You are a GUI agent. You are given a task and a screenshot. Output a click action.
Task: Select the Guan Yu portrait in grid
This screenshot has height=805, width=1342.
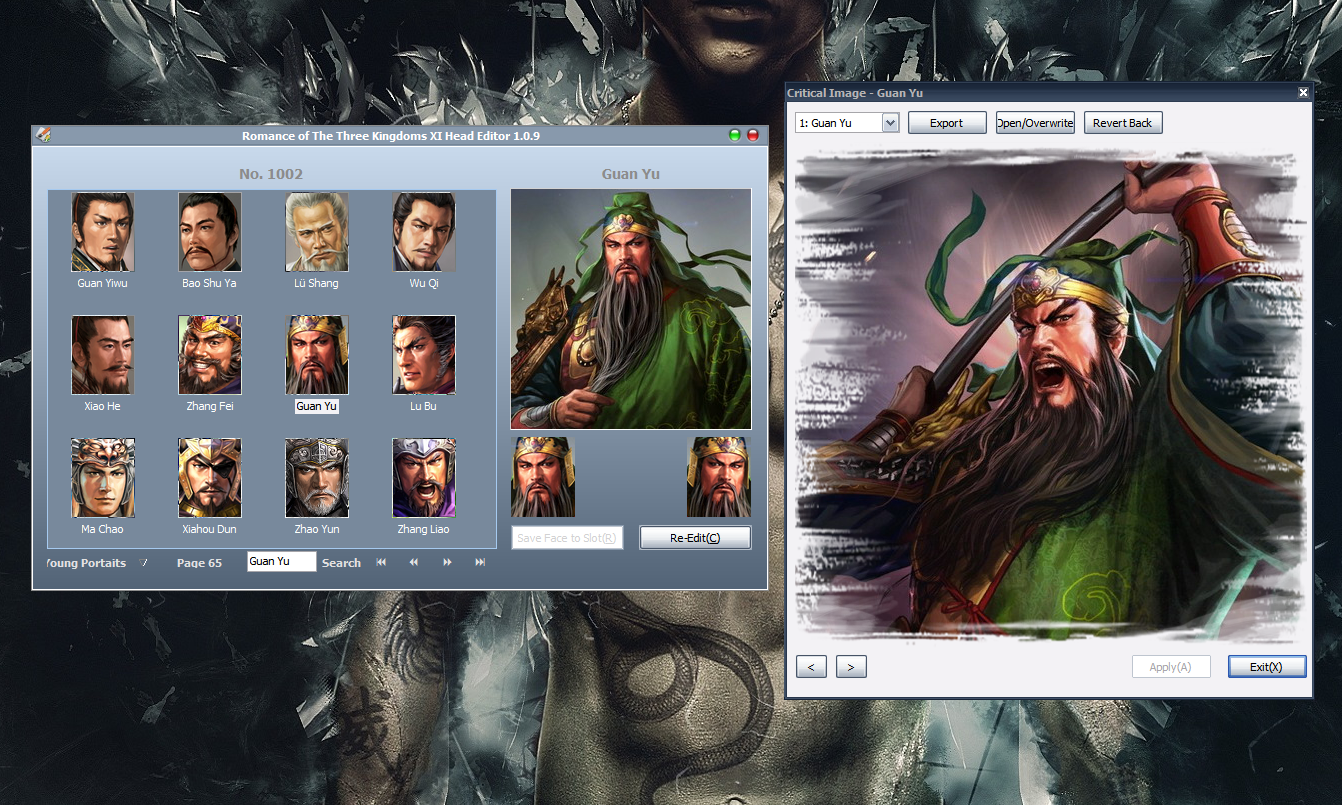317,355
